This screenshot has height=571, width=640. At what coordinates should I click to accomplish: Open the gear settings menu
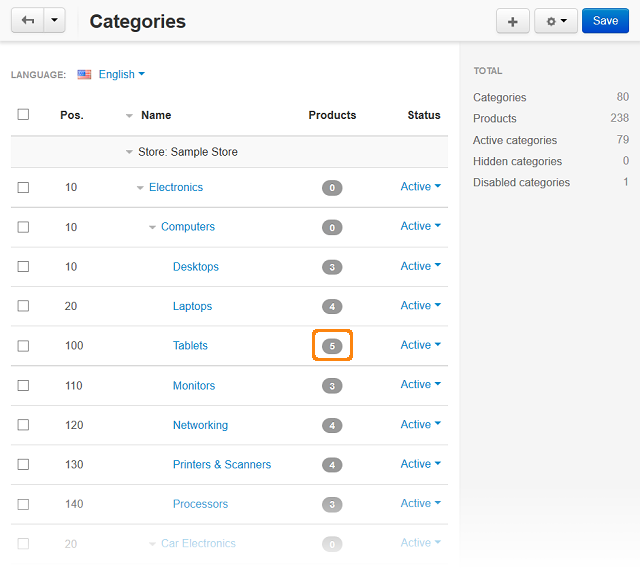coord(556,21)
